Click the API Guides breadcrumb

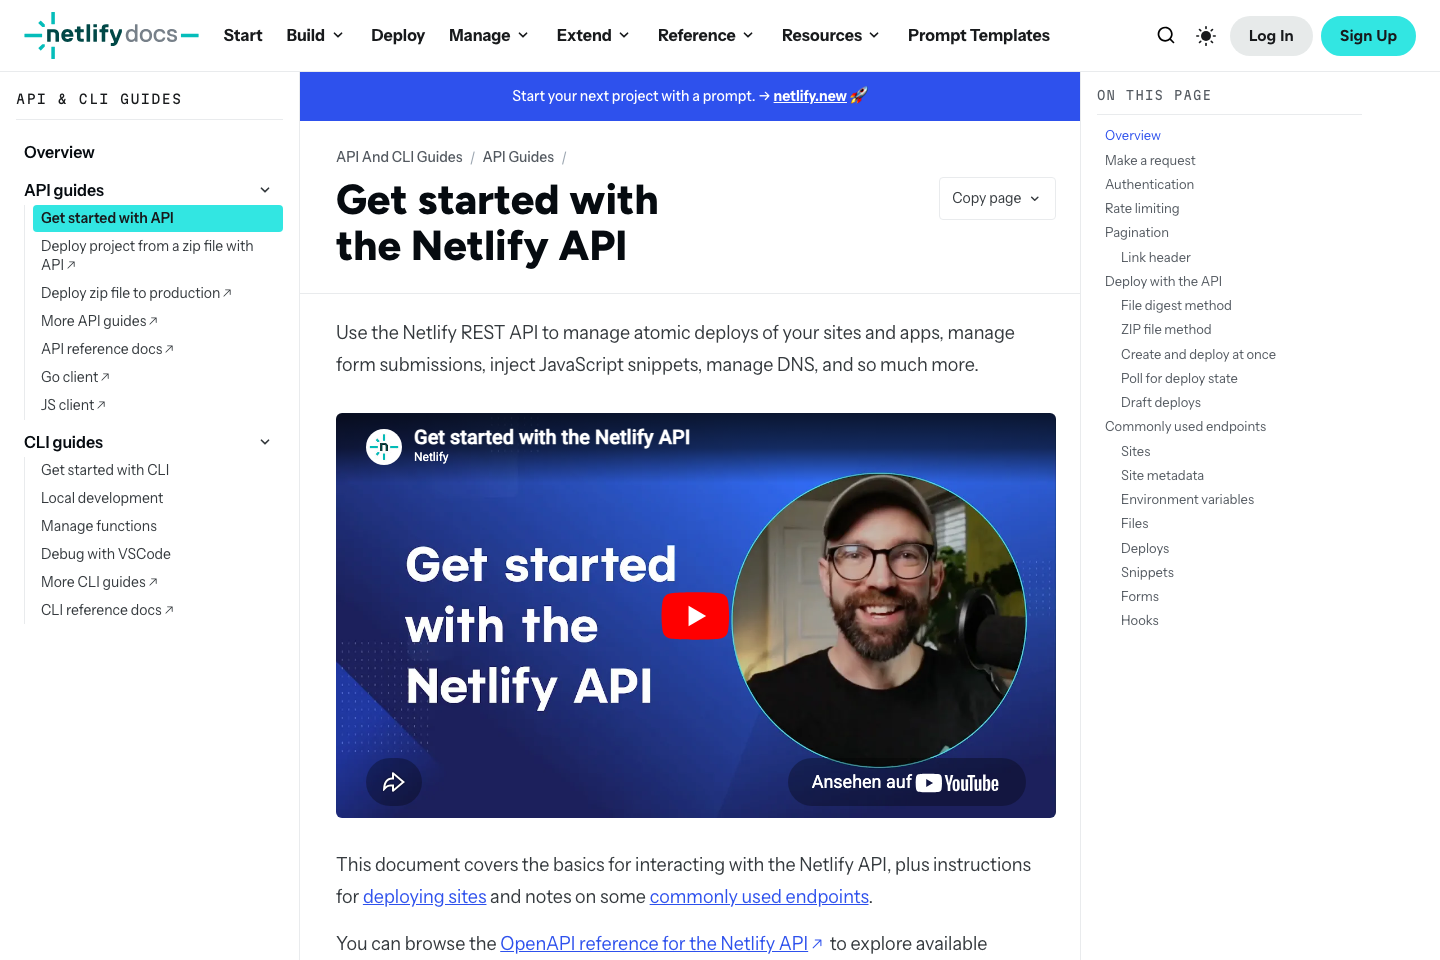pyautogui.click(x=518, y=157)
